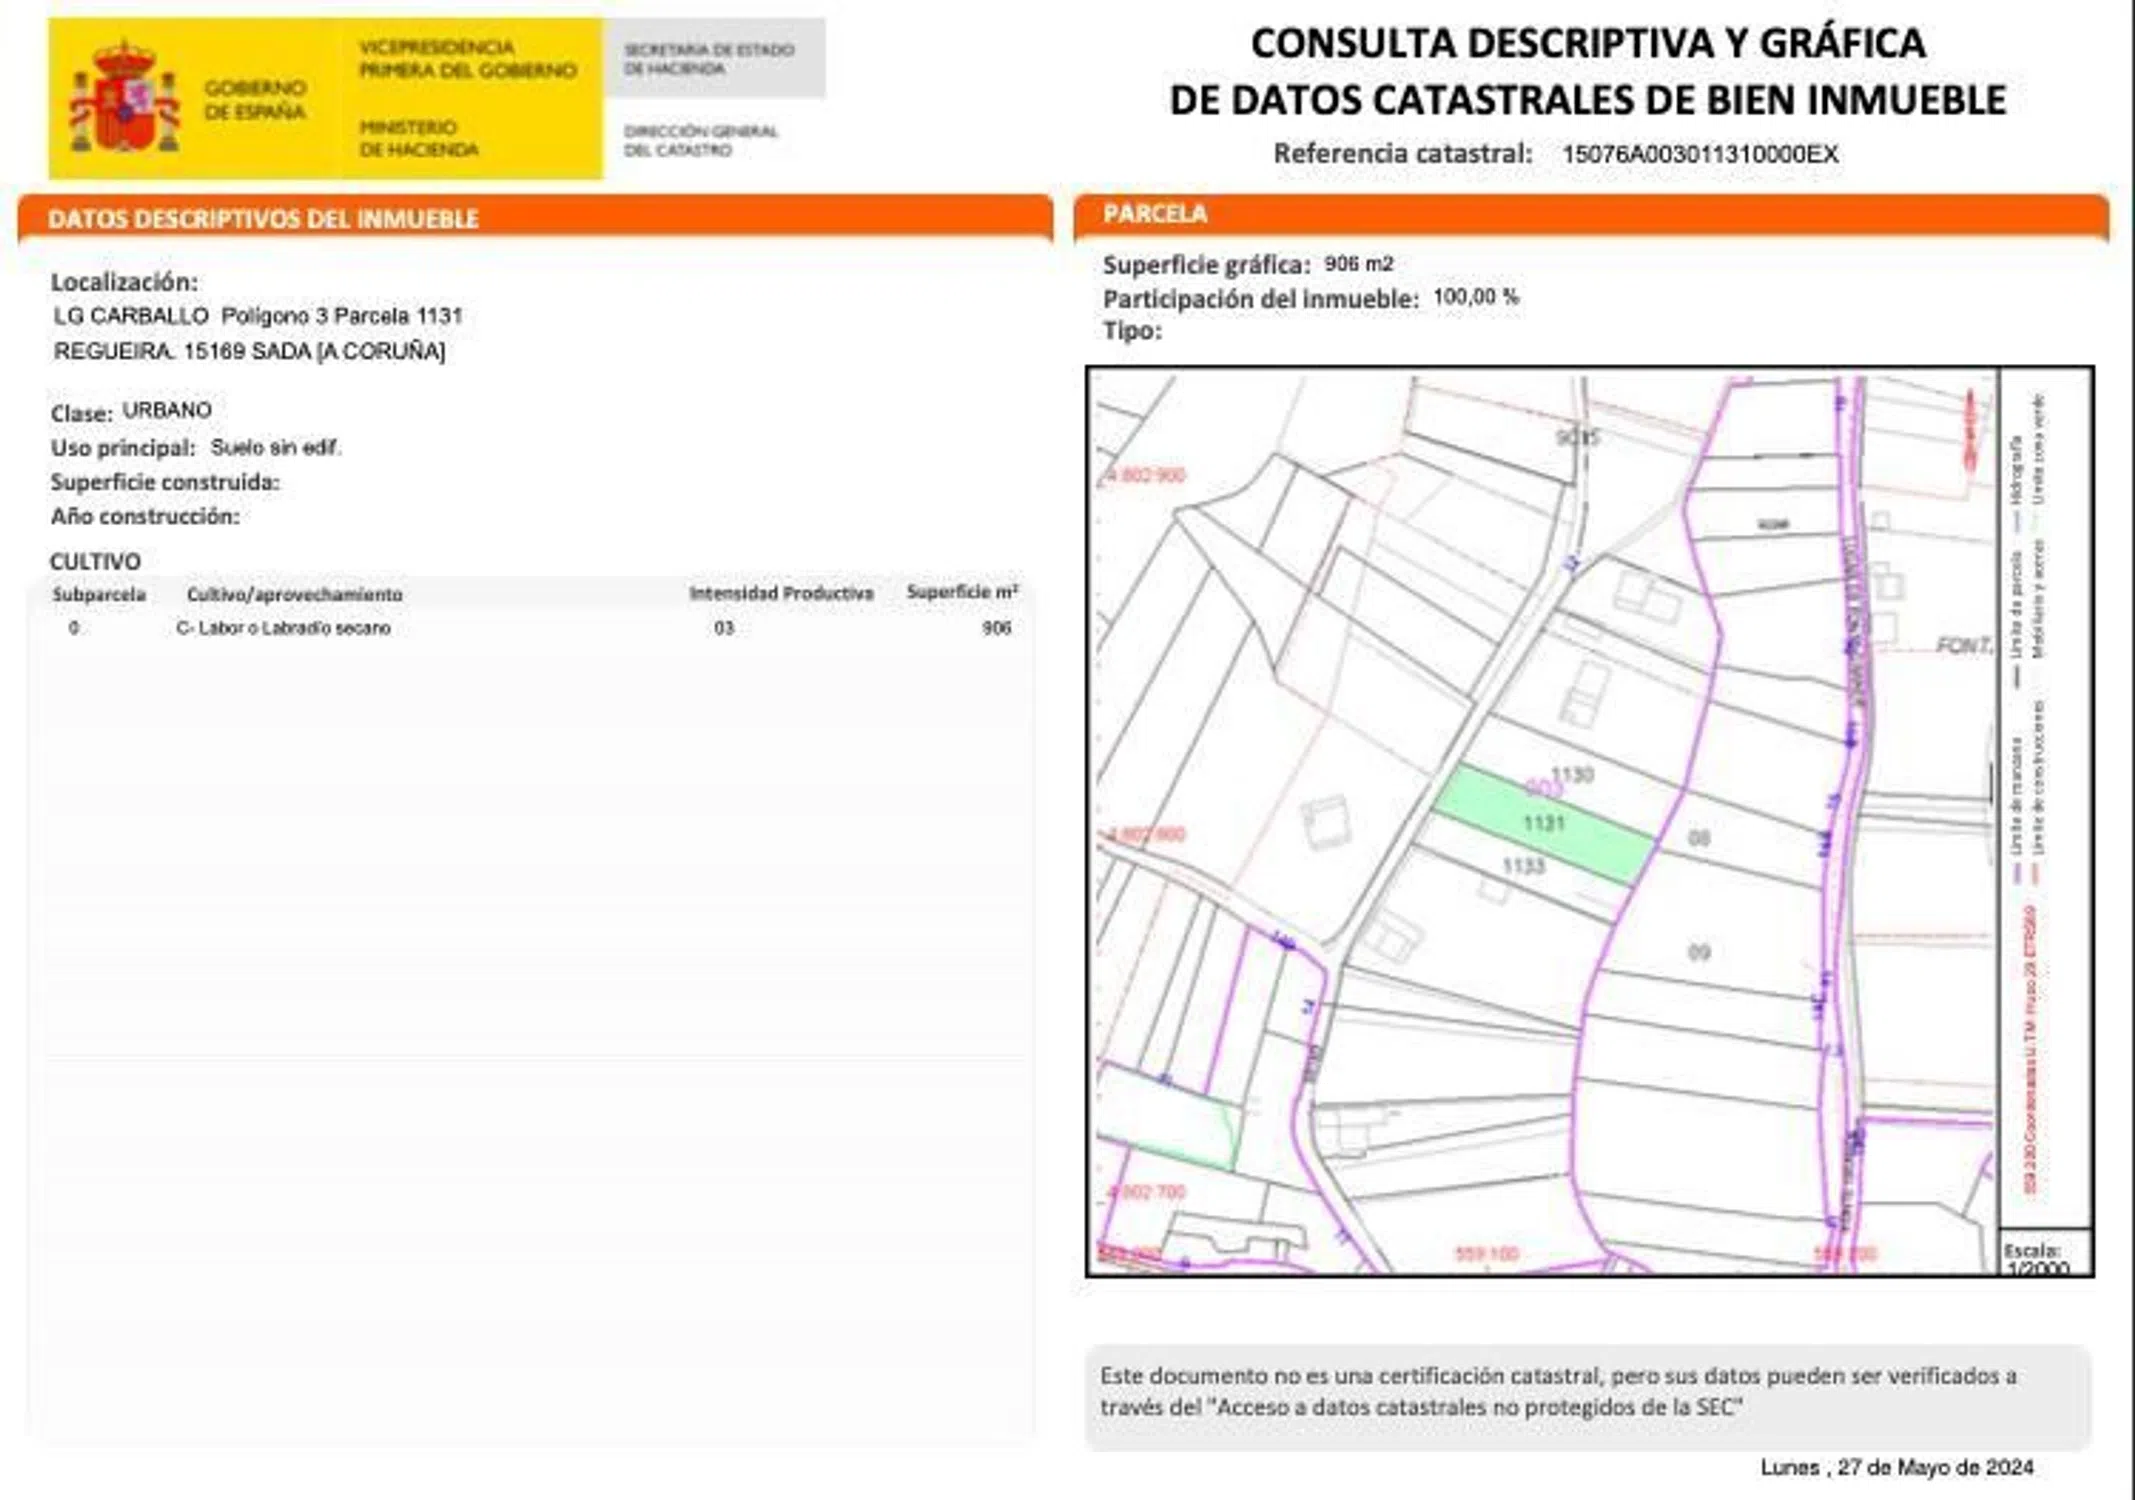Click parcel 1130 label on the map

coord(1572,775)
